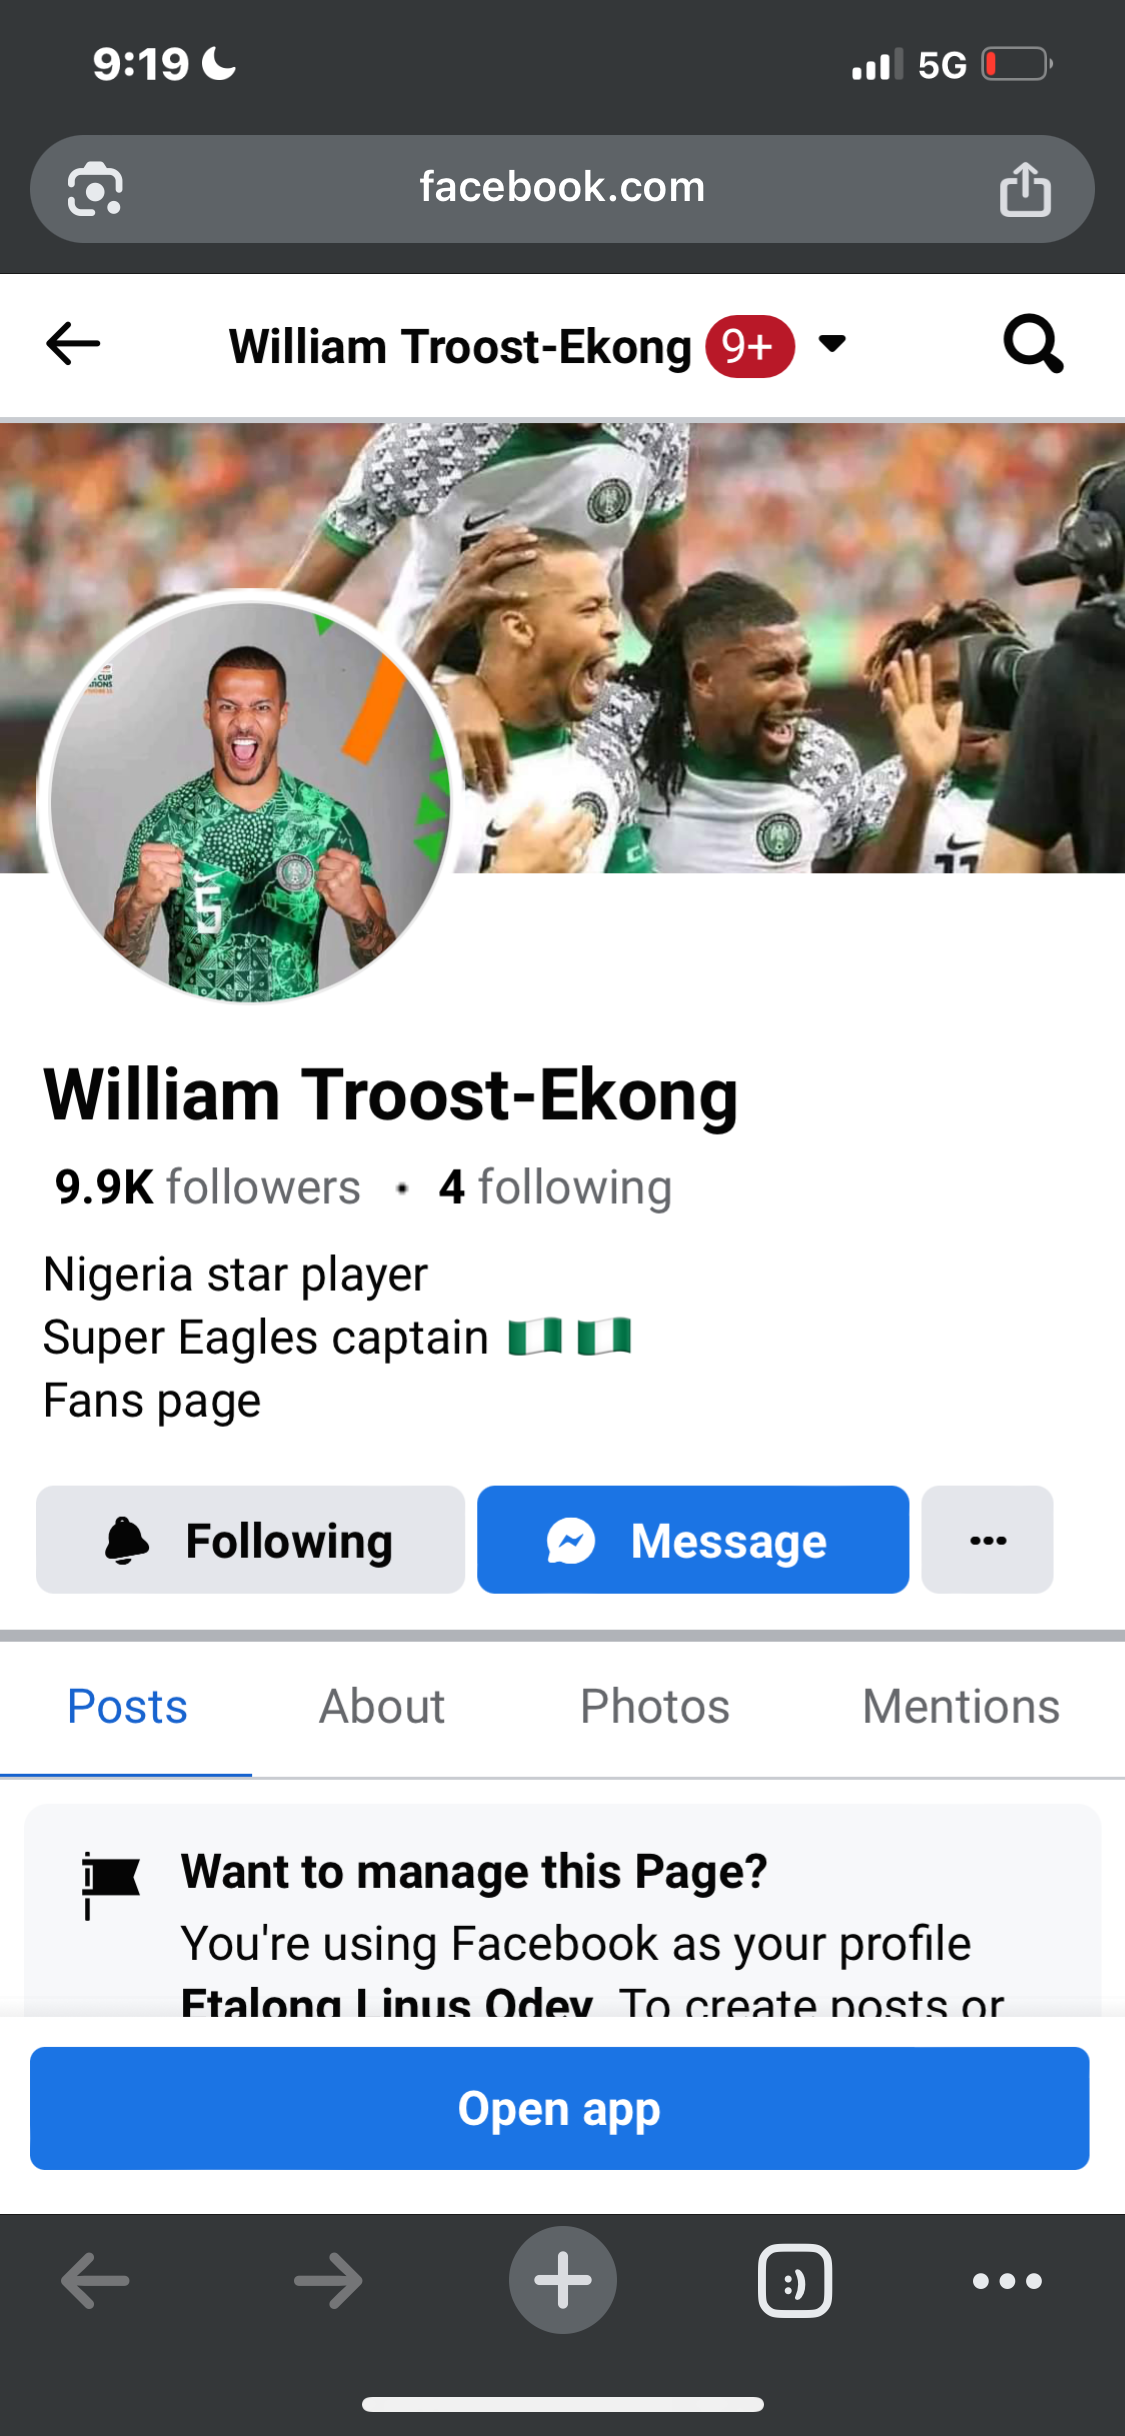Switch to the Photos tab

point(655,1706)
